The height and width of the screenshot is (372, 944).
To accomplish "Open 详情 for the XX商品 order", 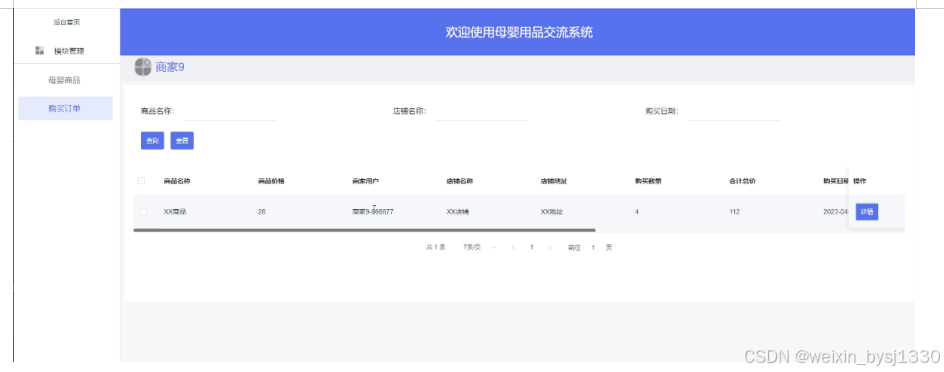I will (x=867, y=212).
